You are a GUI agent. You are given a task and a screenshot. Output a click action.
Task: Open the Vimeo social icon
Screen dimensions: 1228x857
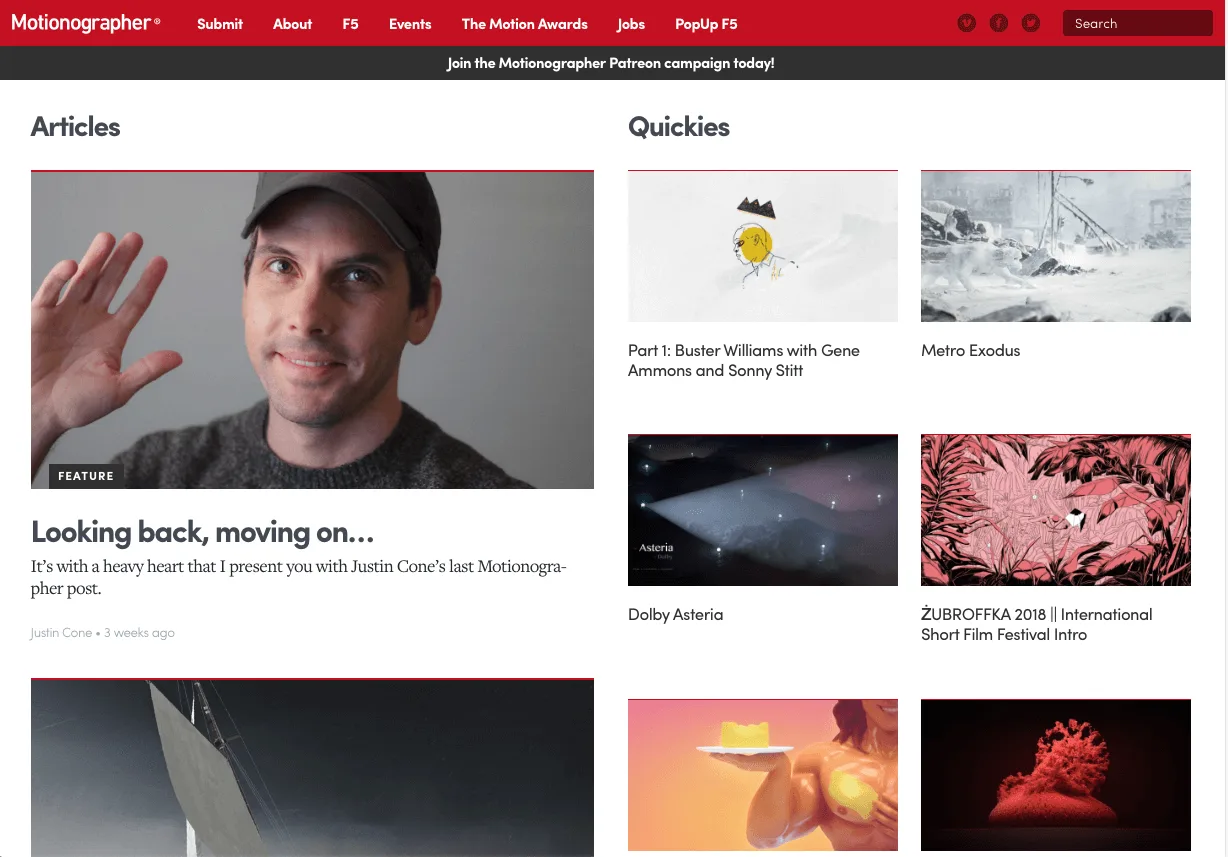(x=966, y=23)
